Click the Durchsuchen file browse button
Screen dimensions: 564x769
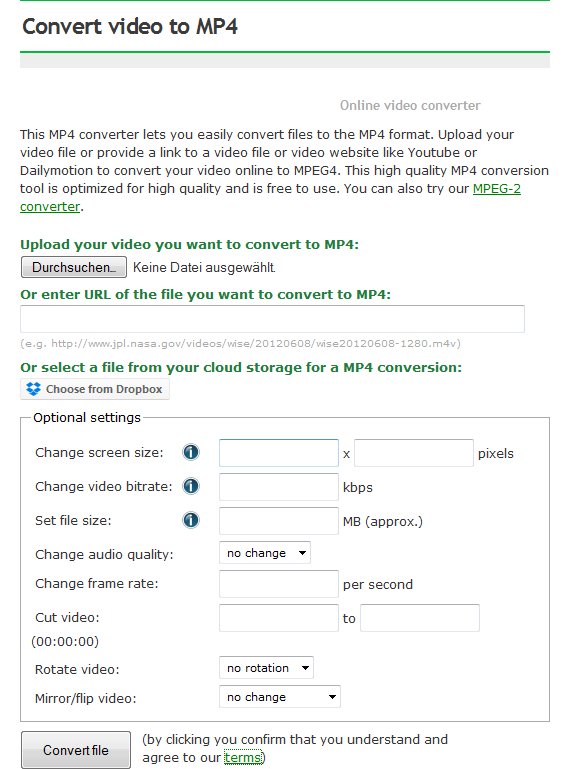click(74, 267)
